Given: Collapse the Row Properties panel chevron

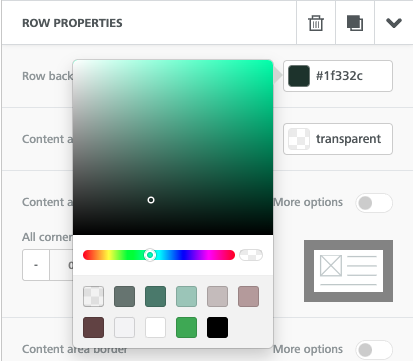Looking at the screenshot, I should tap(394, 23).
